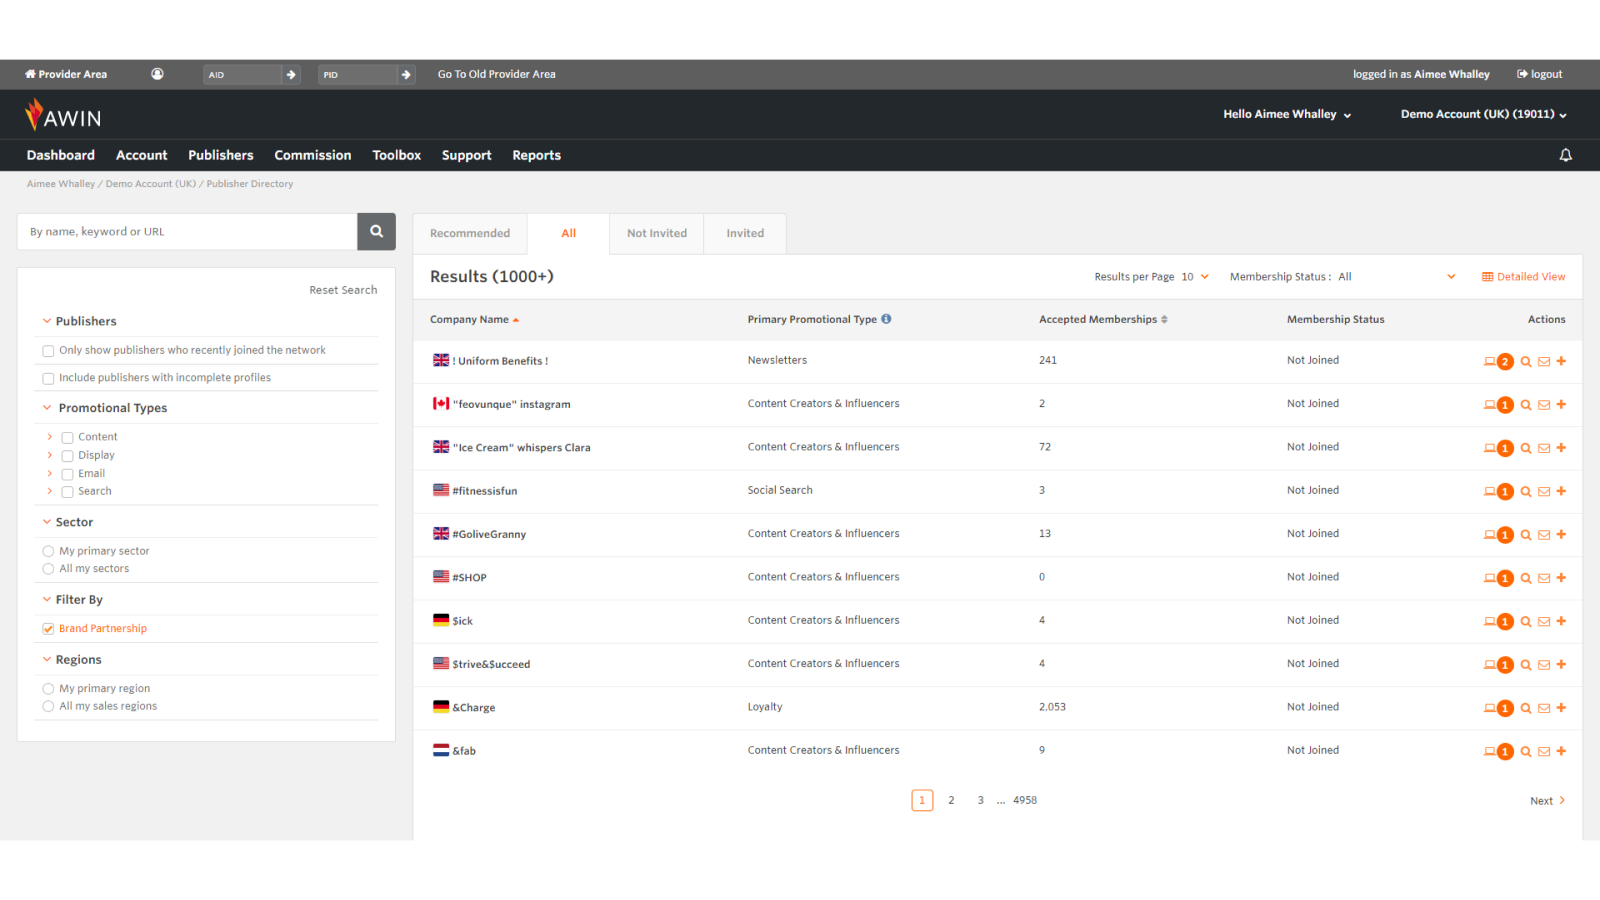Open the Publishers menu
The image size is (1600, 900).
221,155
